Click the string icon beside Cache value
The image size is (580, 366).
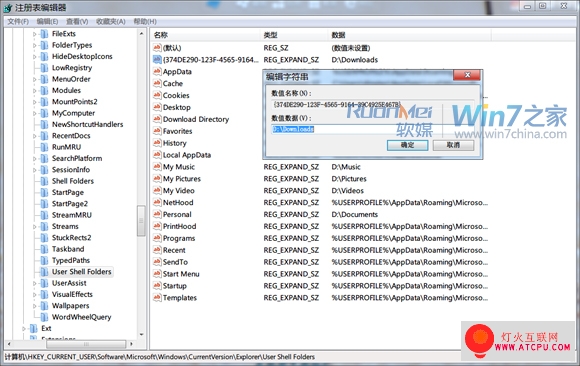[157, 83]
